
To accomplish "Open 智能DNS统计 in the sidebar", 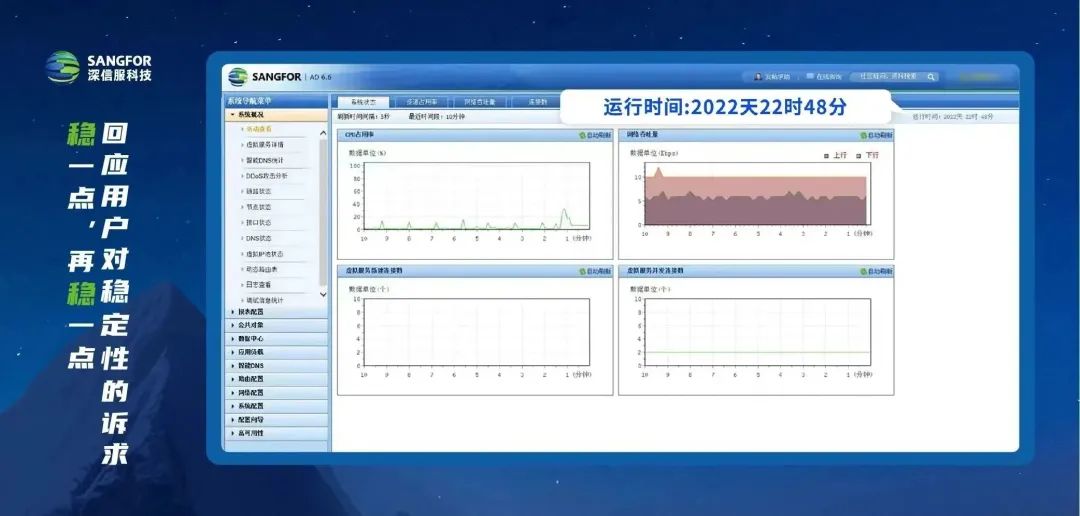I will [265, 161].
